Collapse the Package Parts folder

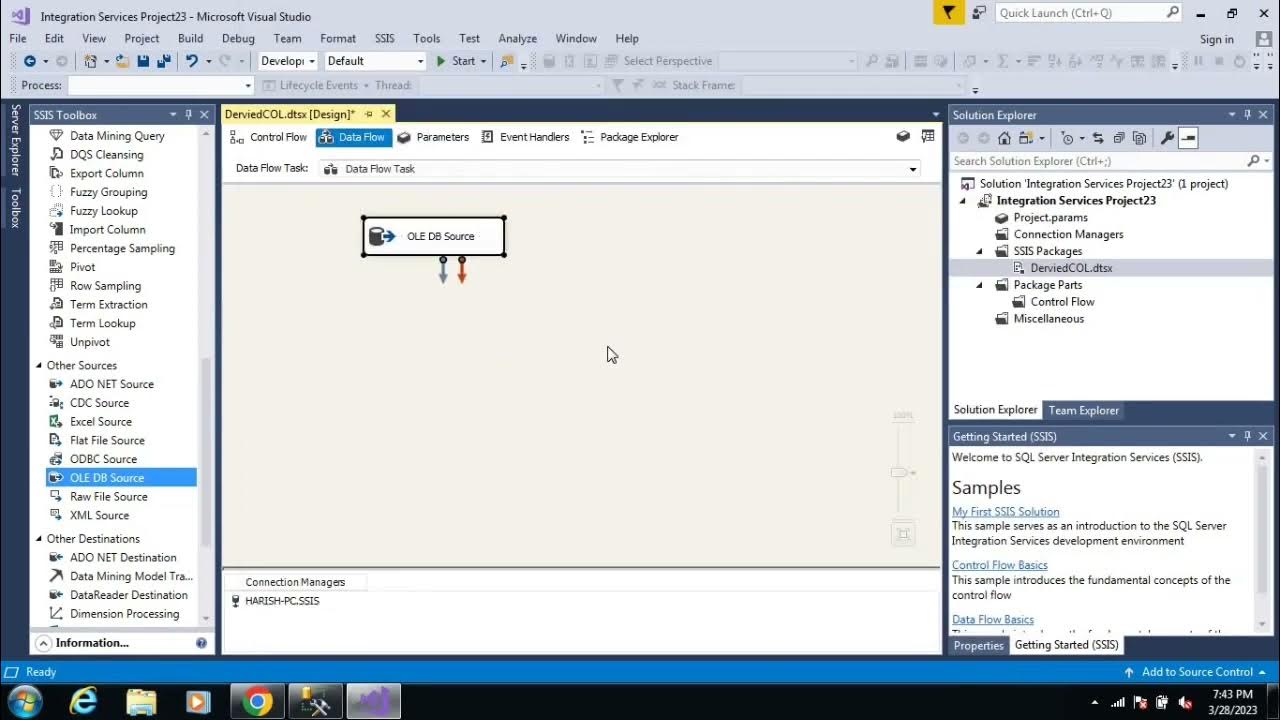click(980, 285)
